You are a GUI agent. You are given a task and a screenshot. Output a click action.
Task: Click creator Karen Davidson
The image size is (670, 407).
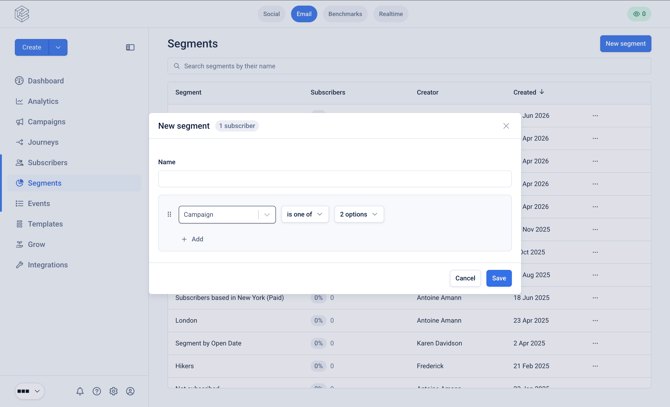point(439,343)
